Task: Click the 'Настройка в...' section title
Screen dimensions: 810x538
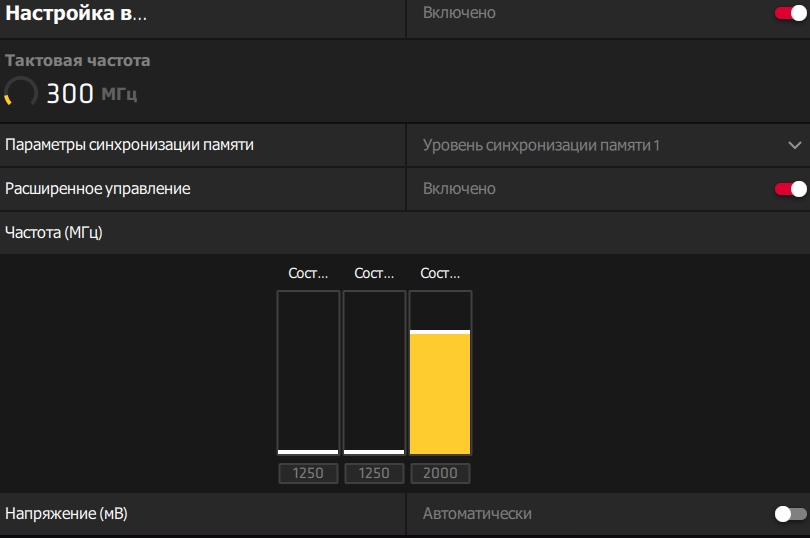Action: [x=76, y=14]
